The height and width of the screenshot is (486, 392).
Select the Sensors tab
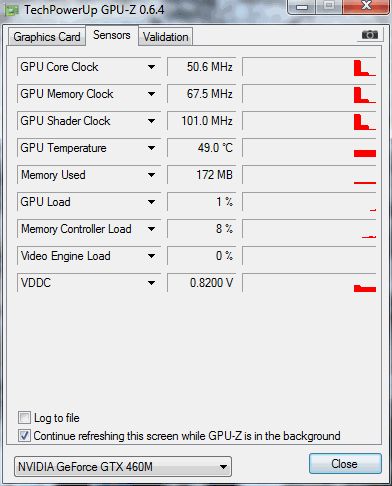pos(112,35)
